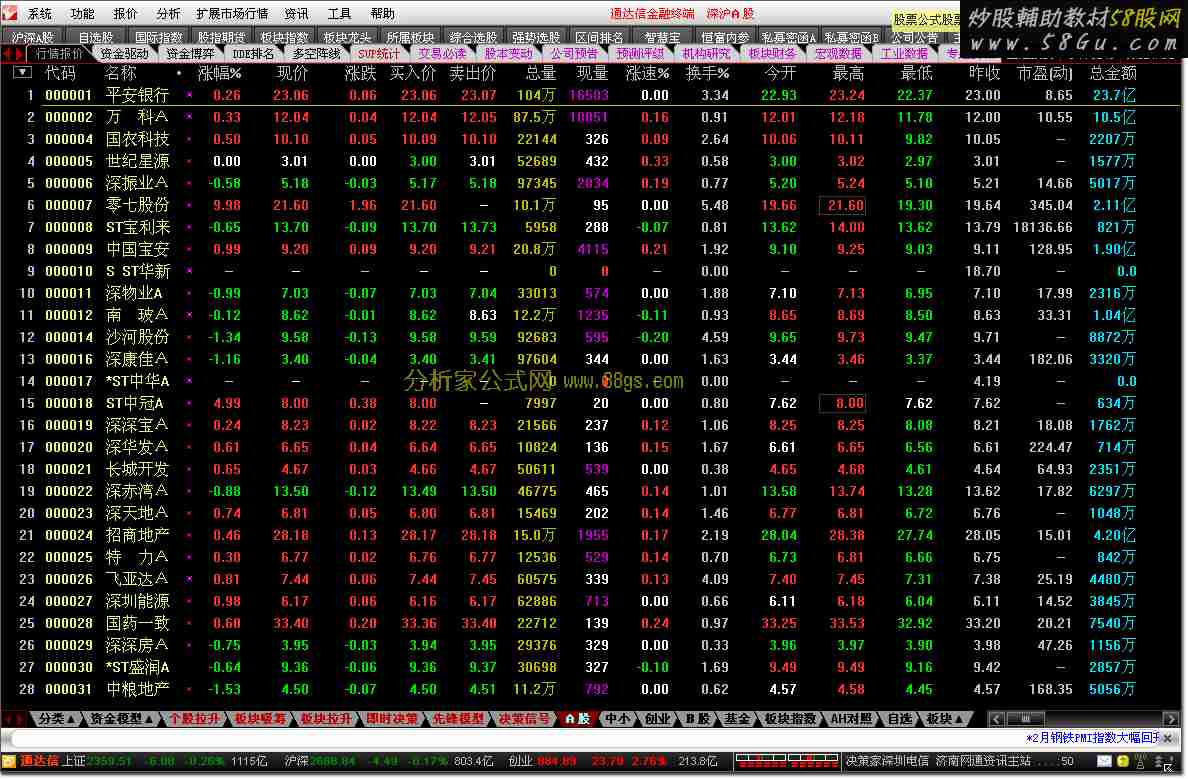Click the 创业 index in status bar
The height and width of the screenshot is (779, 1188).
pyautogui.click(x=519, y=761)
